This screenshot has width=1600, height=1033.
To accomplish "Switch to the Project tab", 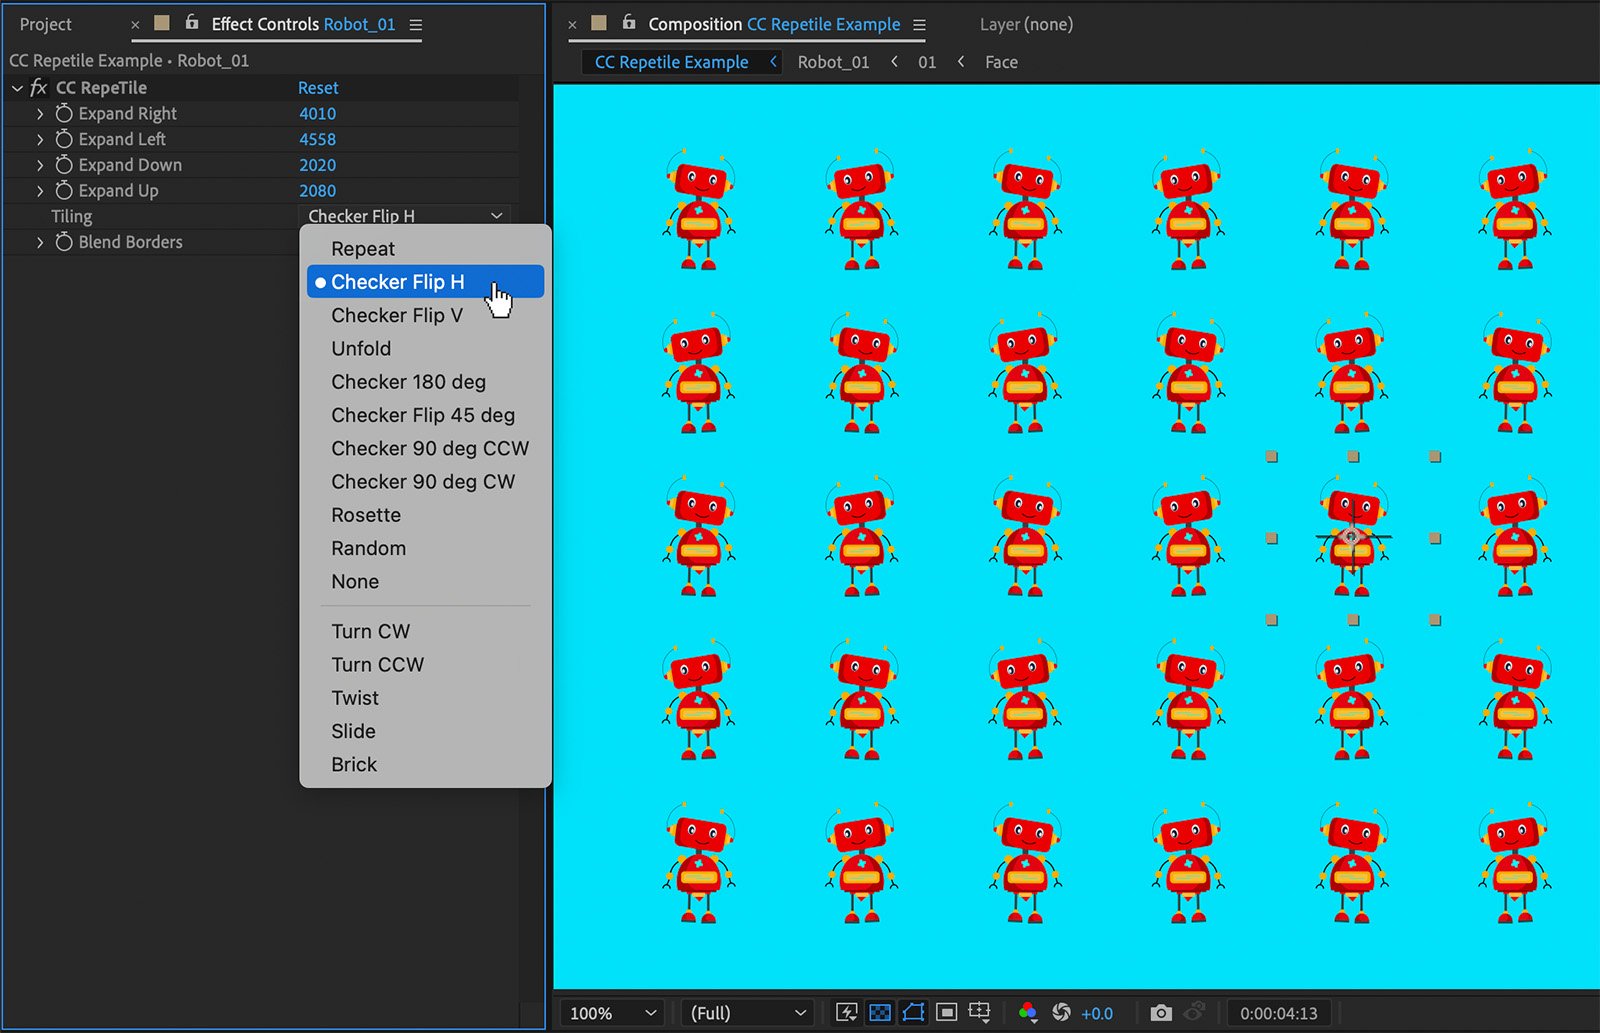I will point(45,24).
